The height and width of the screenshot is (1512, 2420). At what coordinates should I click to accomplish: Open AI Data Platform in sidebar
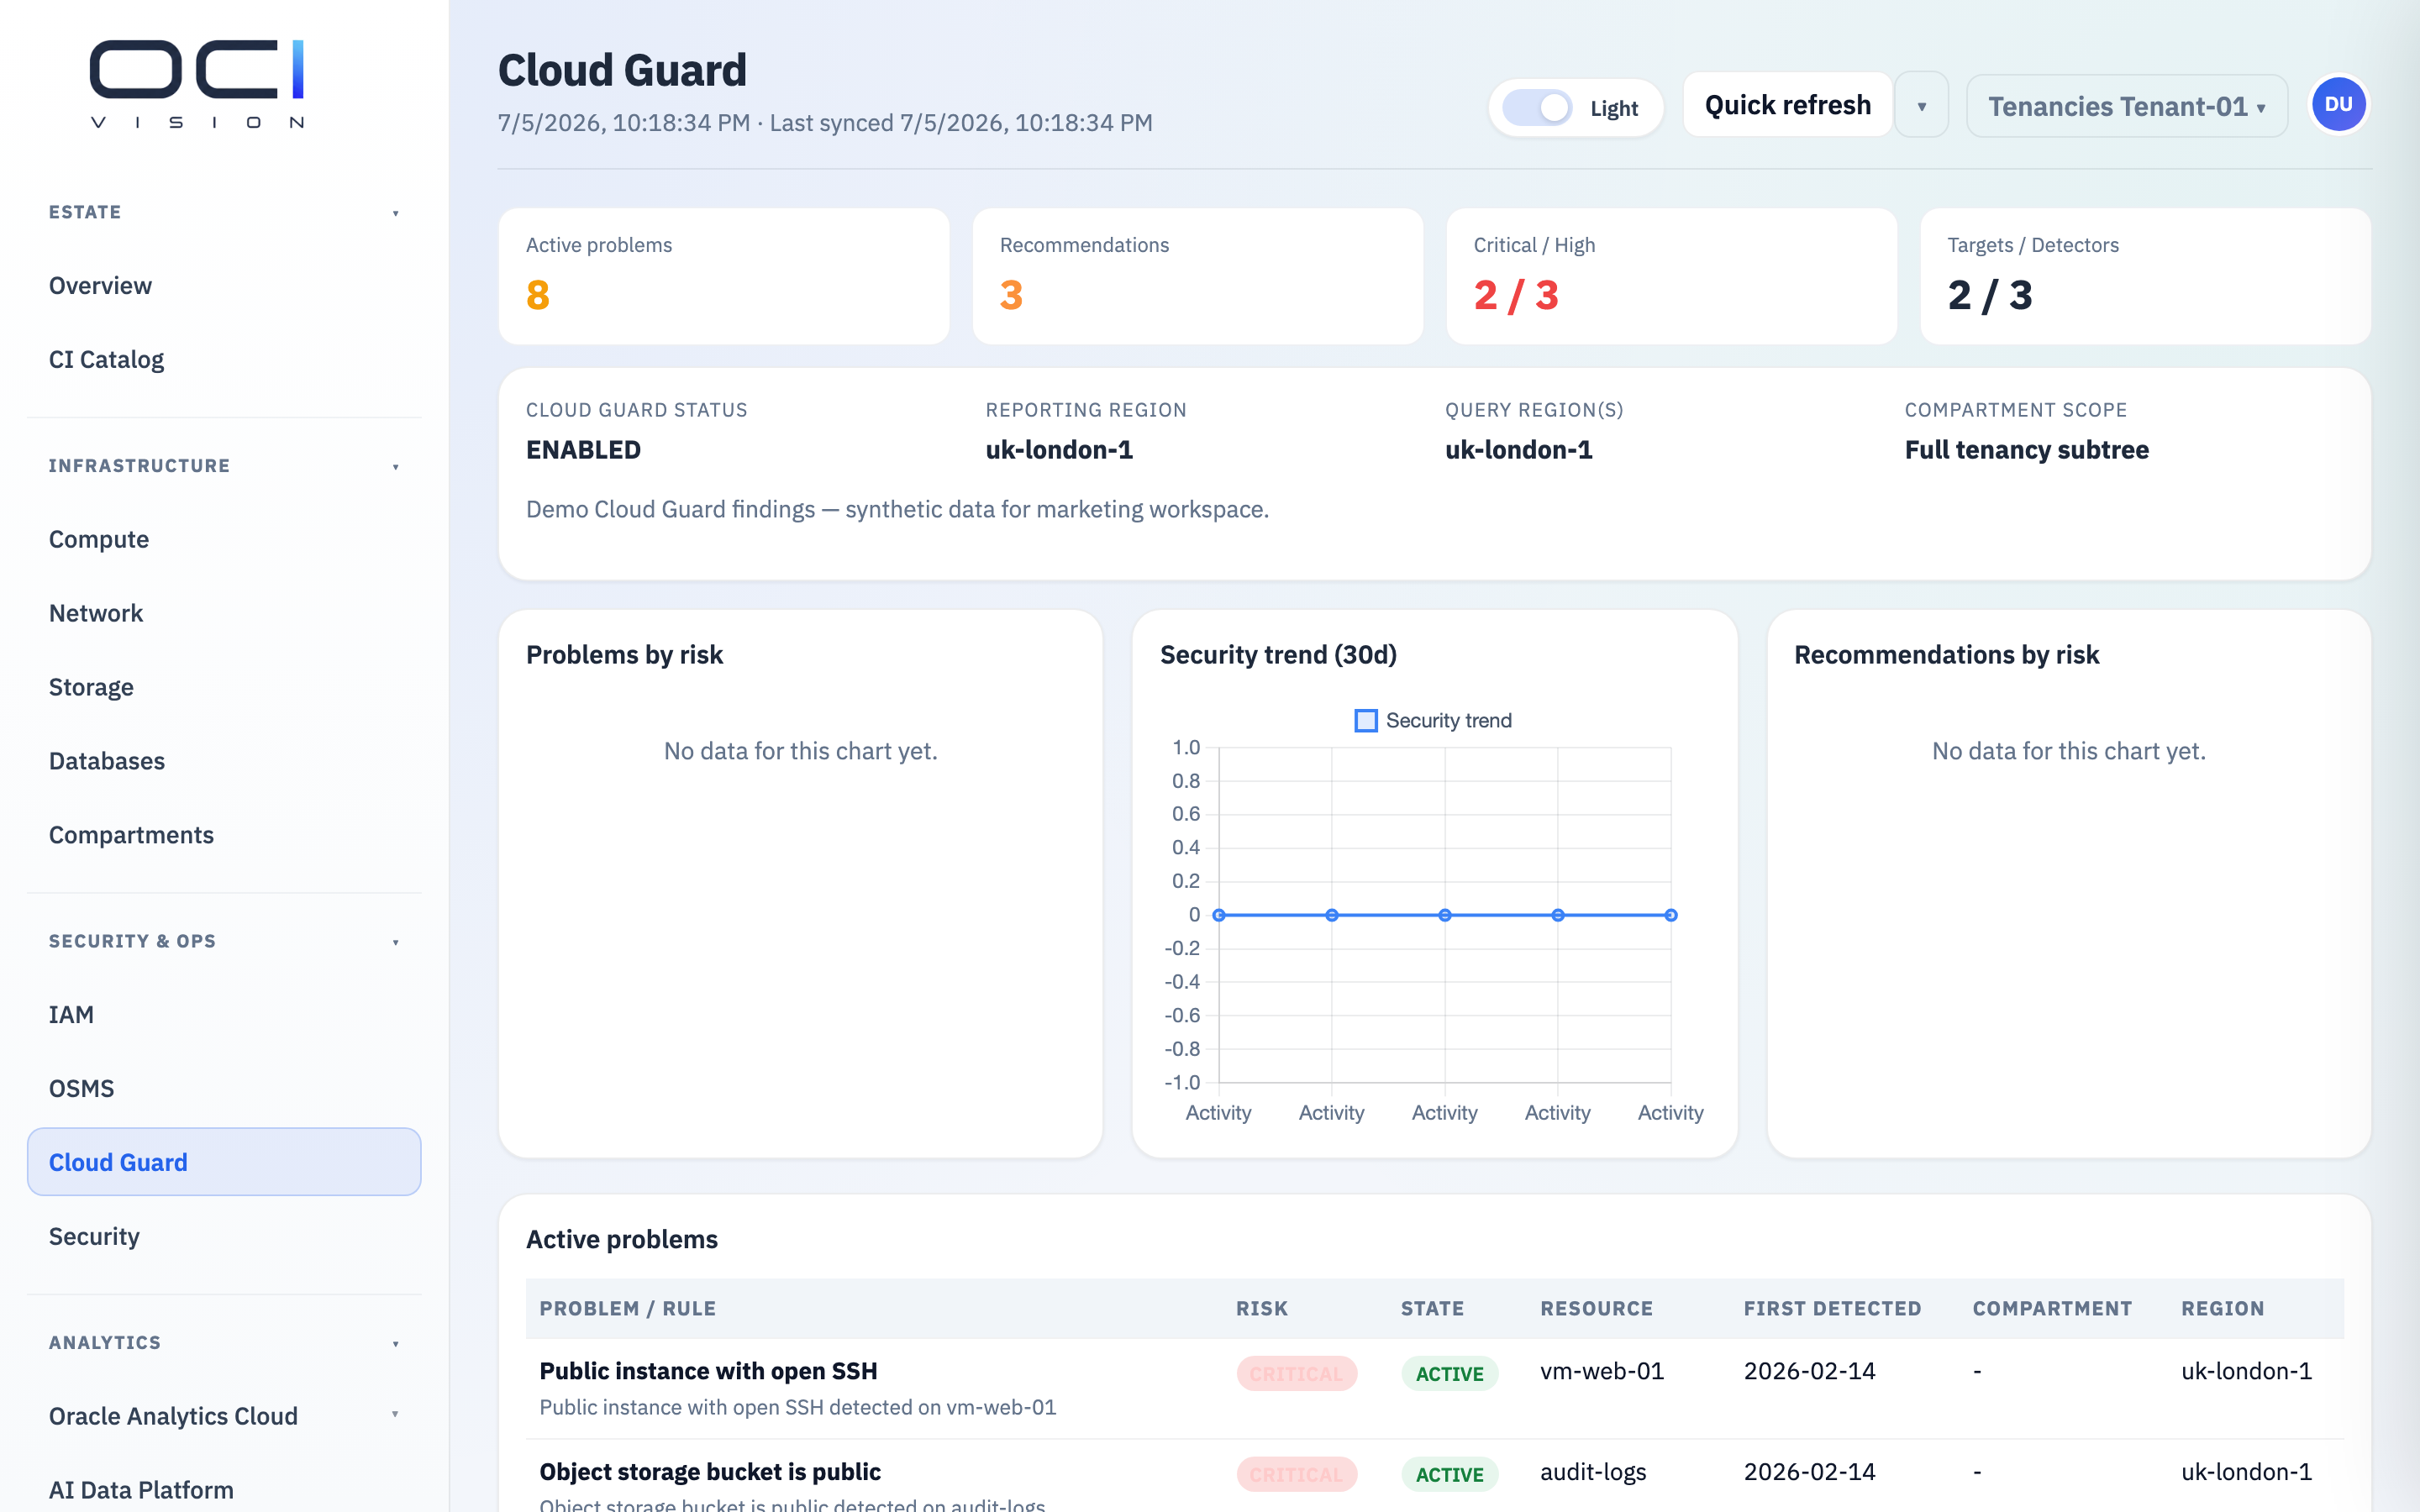coord(224,1490)
